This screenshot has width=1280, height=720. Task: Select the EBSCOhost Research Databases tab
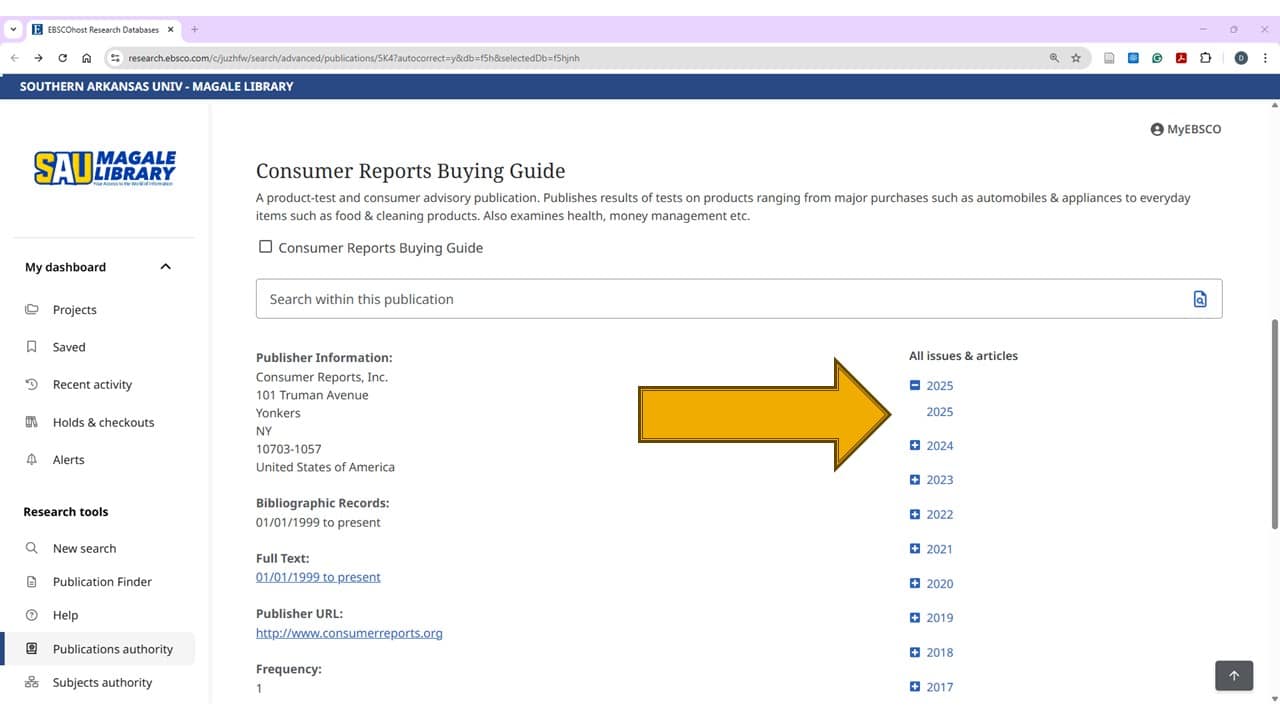coord(103,29)
